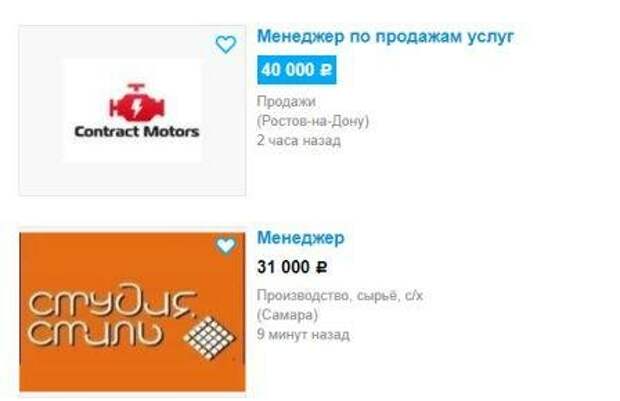Viewport: 620px width, 401px height.
Task: Click the ruble sign beside 31 000
Action: click(321, 268)
